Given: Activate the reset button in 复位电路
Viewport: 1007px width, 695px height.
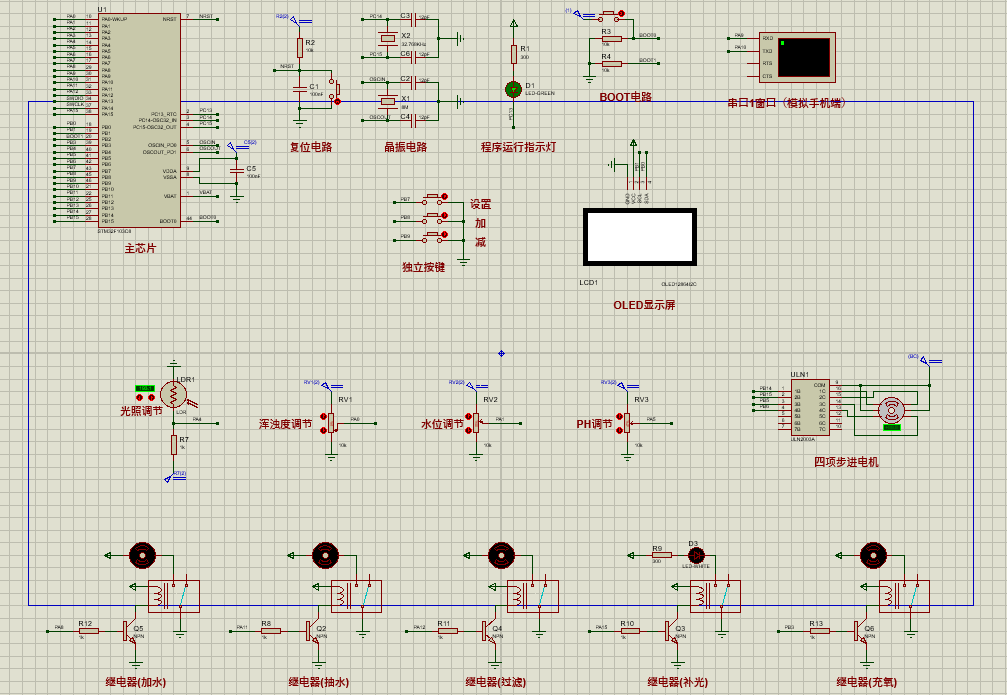Looking at the screenshot, I should point(338,101).
